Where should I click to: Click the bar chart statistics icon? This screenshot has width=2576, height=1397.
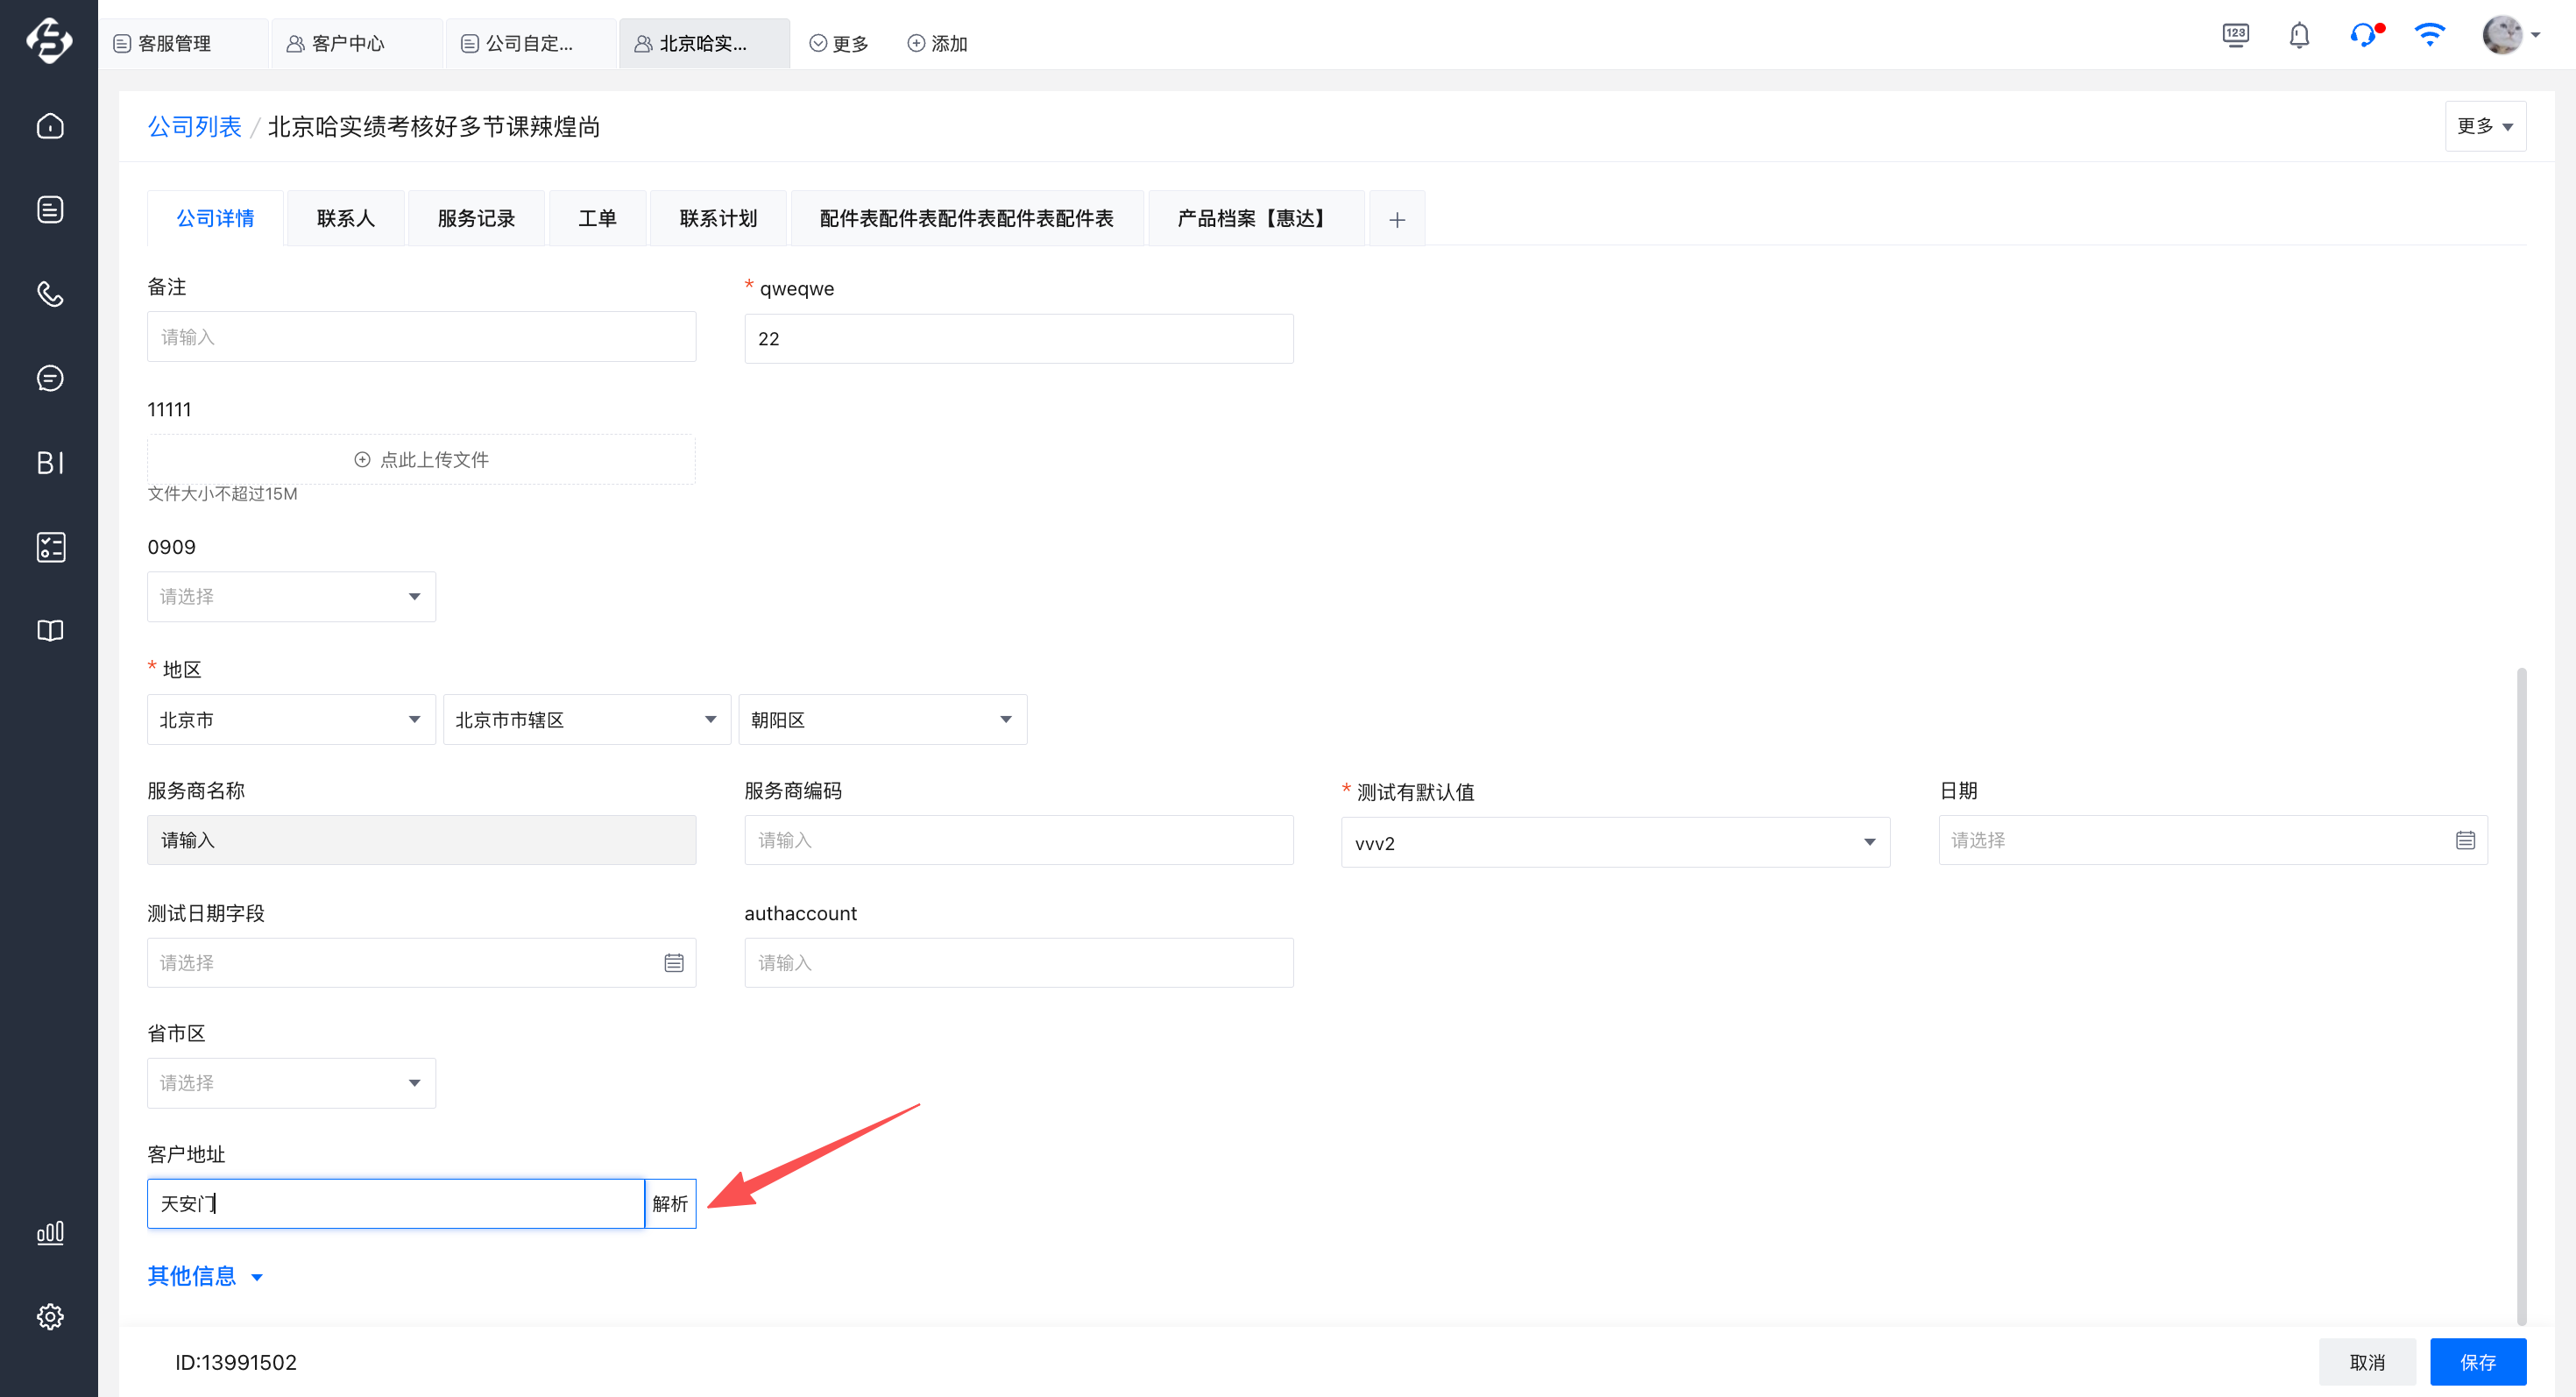click(x=50, y=1232)
